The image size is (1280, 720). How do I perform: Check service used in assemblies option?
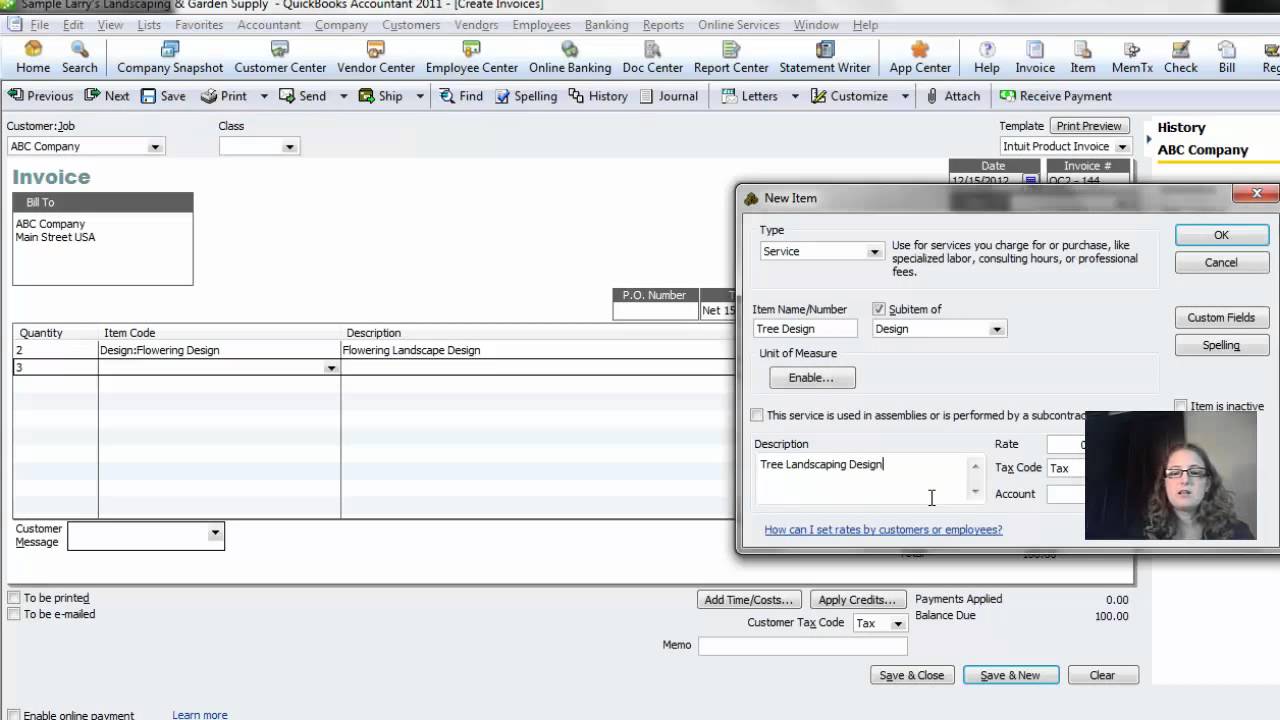(x=757, y=415)
